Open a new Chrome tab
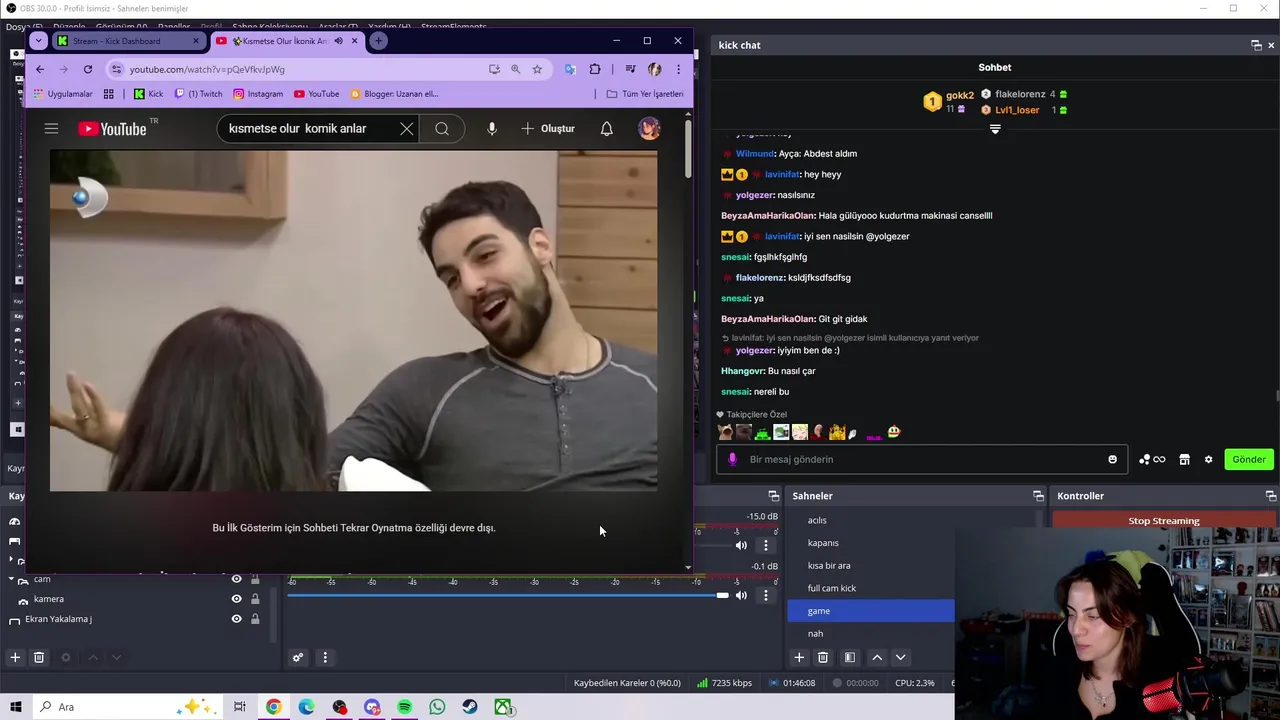 pyautogui.click(x=378, y=41)
